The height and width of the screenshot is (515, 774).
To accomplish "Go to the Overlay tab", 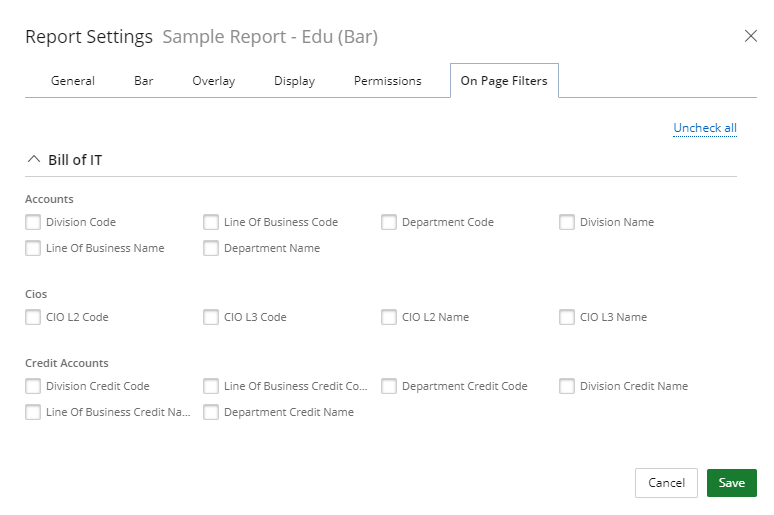I will (213, 80).
